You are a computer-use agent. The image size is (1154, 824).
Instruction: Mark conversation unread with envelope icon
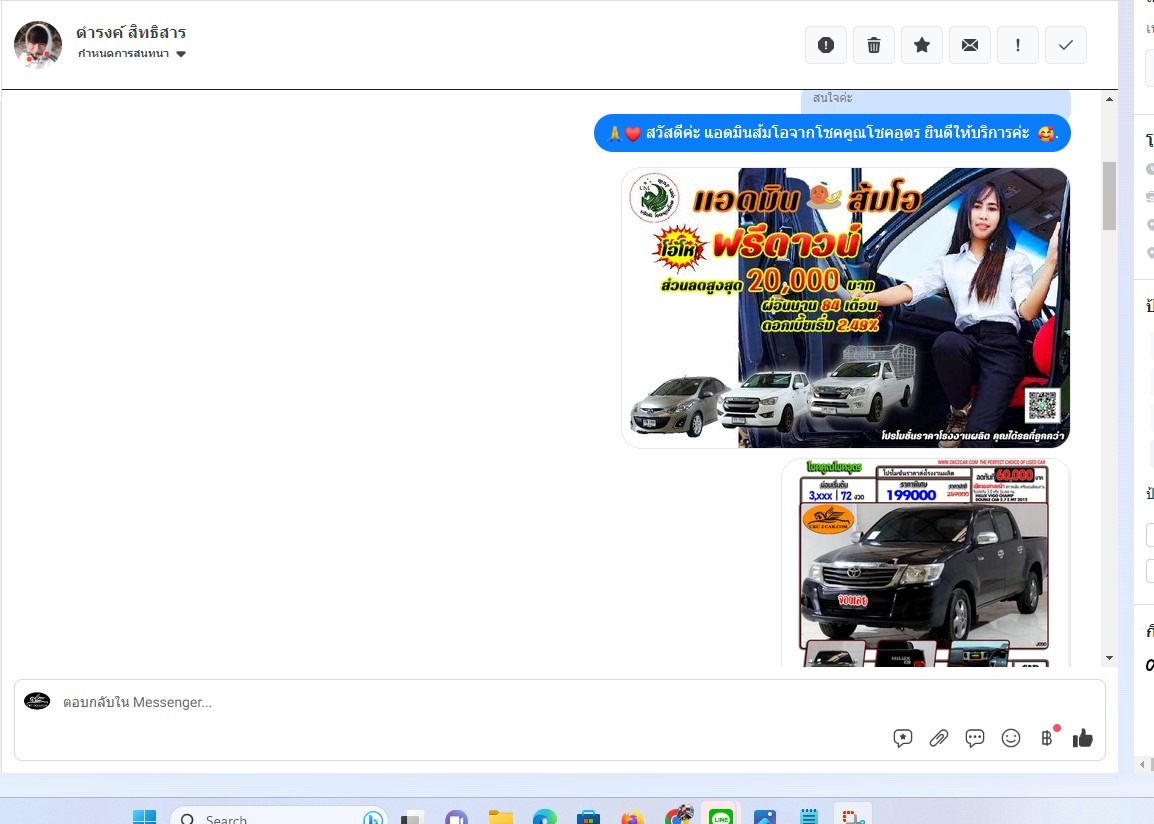click(969, 45)
